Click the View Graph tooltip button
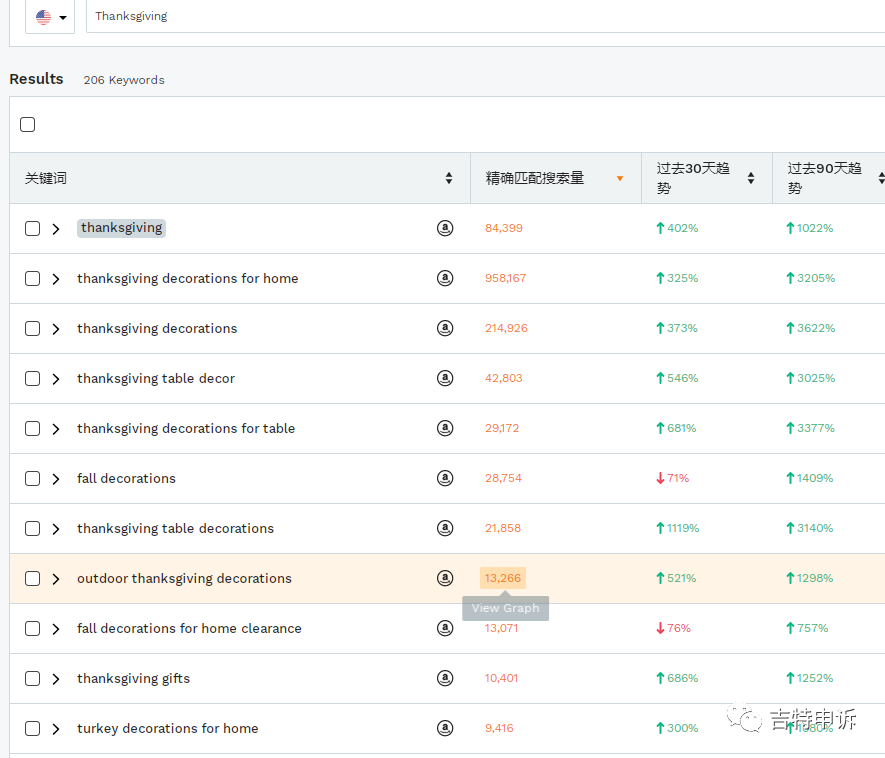The height and width of the screenshot is (758, 885). point(505,608)
